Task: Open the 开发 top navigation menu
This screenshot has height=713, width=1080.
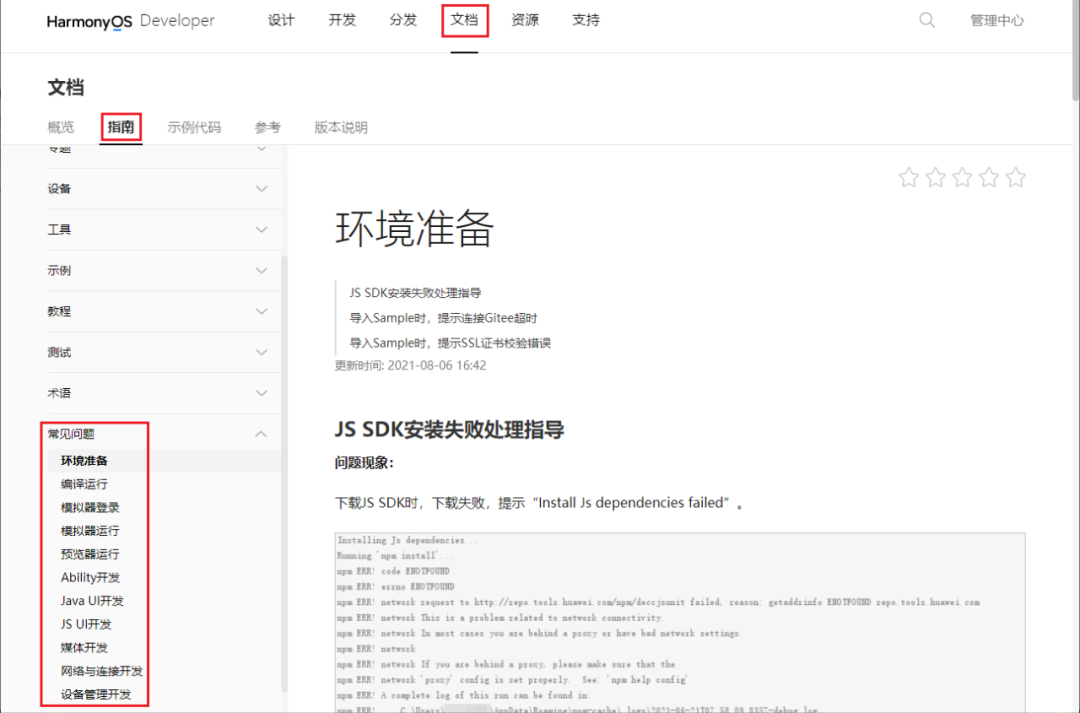Action: point(342,20)
